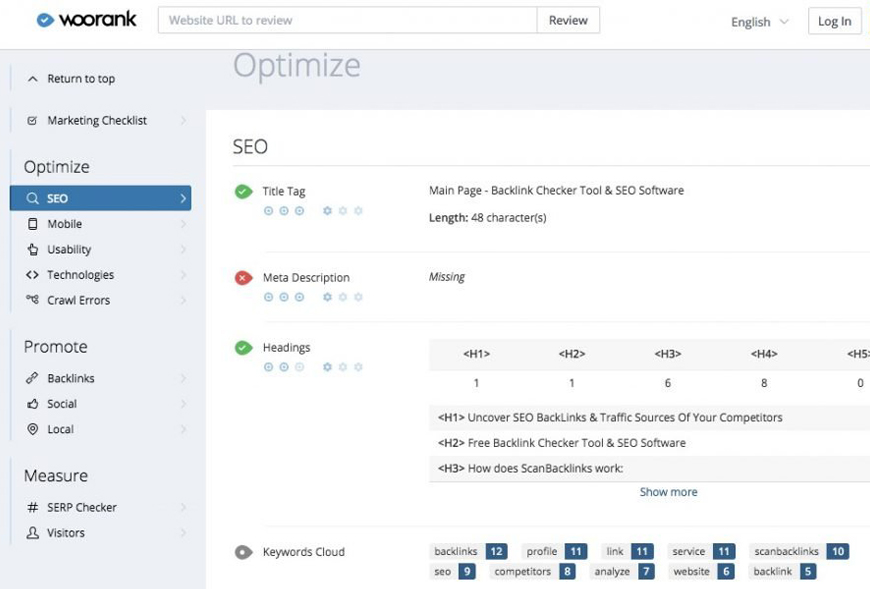Click the Visitors person icon
Screen dimensions: 870x589
coord(33,533)
